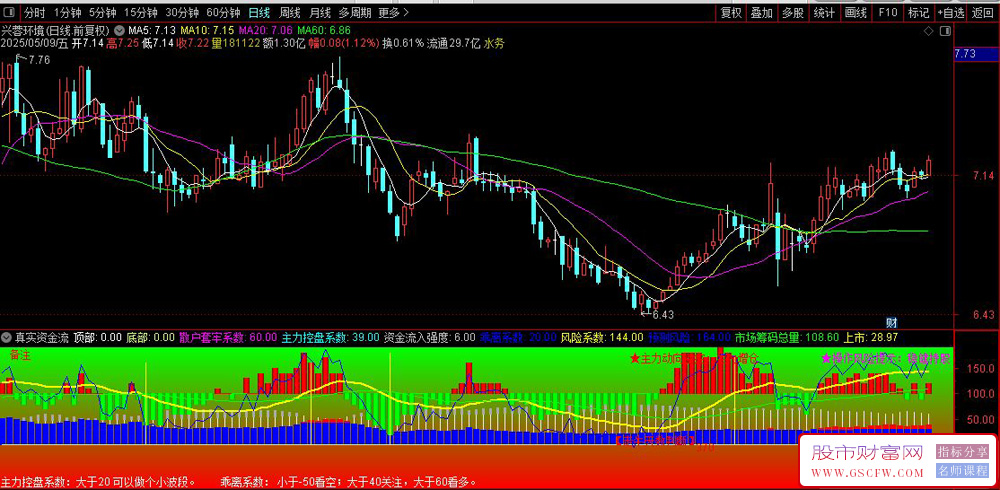The width and height of the screenshot is (1000, 490).
Task: Click the 顶部: 0.00 value
Action: (97, 337)
